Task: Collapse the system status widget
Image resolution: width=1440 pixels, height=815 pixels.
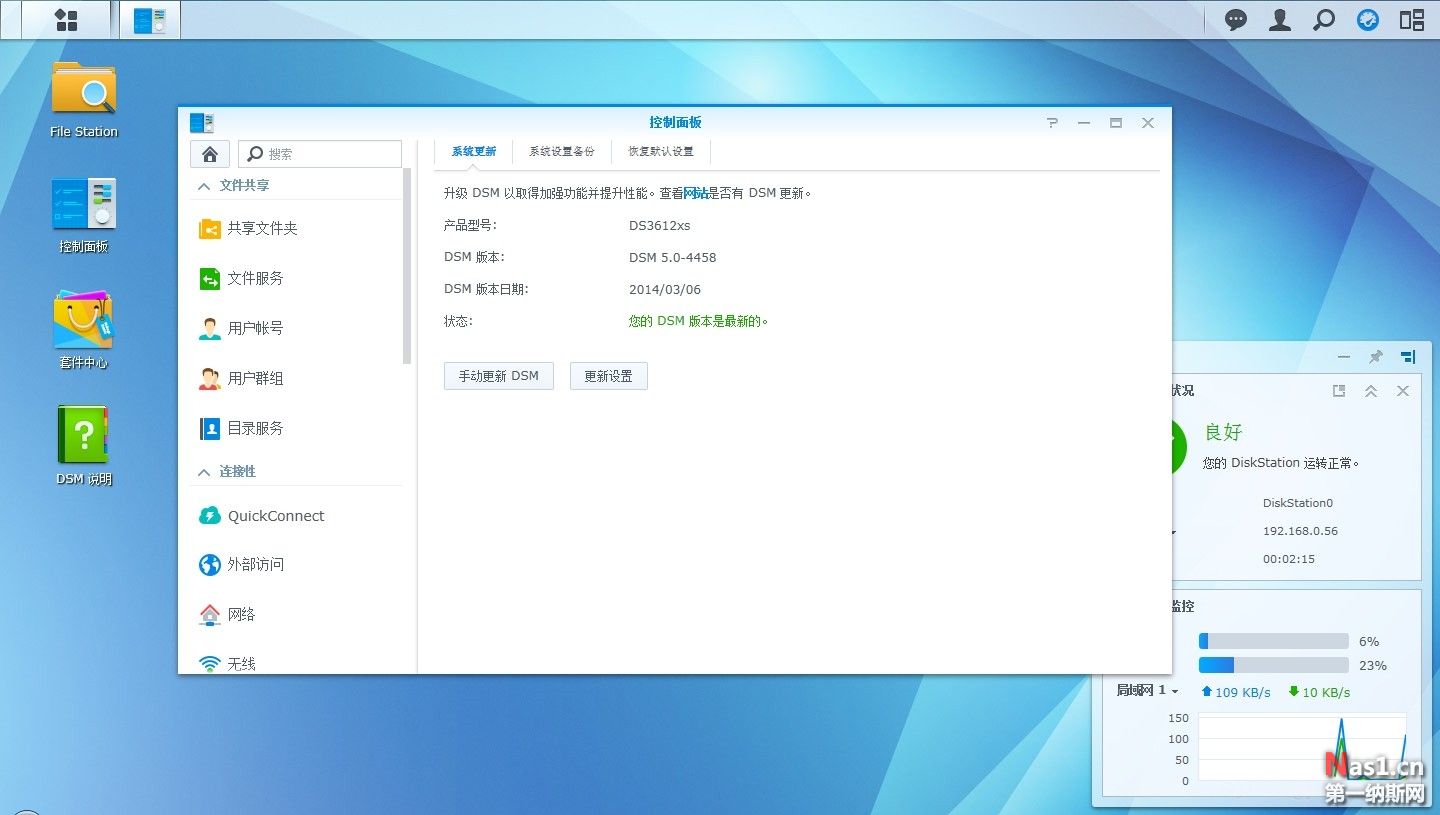Action: [1371, 391]
